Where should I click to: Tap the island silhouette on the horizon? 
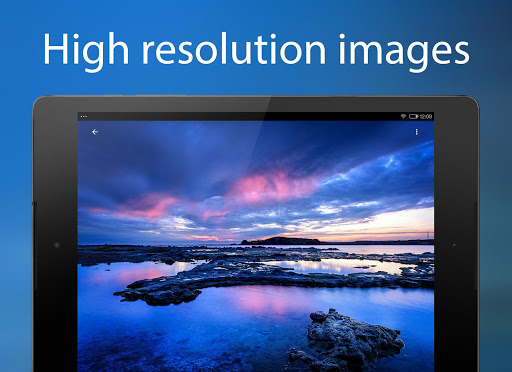point(282,240)
